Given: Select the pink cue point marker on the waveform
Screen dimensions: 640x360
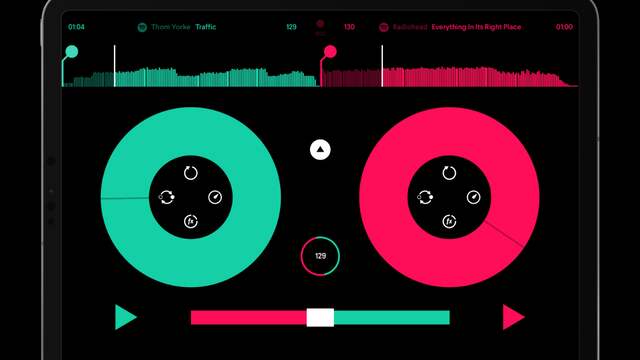Looking at the screenshot, I should coord(330,52).
